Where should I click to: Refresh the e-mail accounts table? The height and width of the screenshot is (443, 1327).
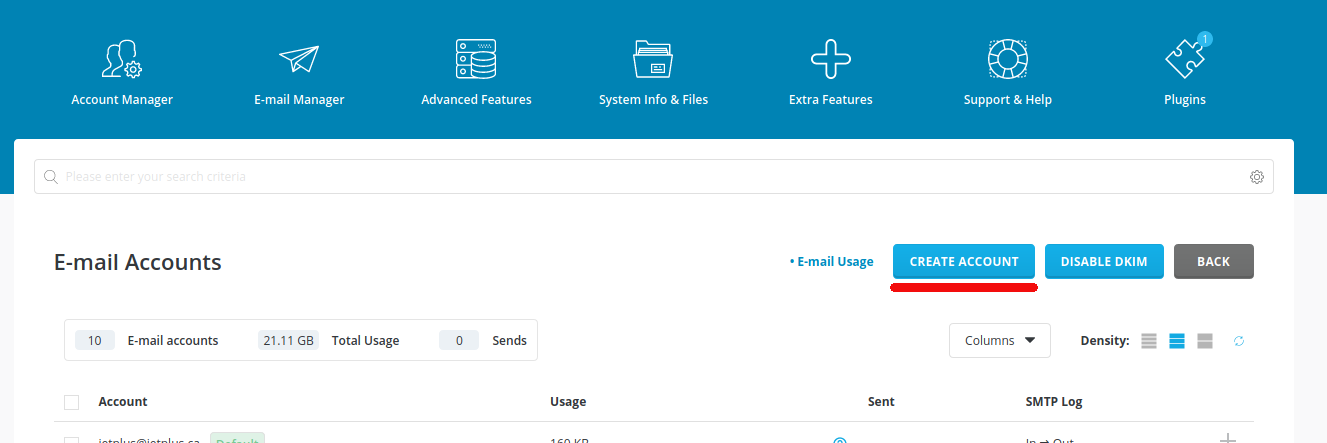pos(1238,341)
